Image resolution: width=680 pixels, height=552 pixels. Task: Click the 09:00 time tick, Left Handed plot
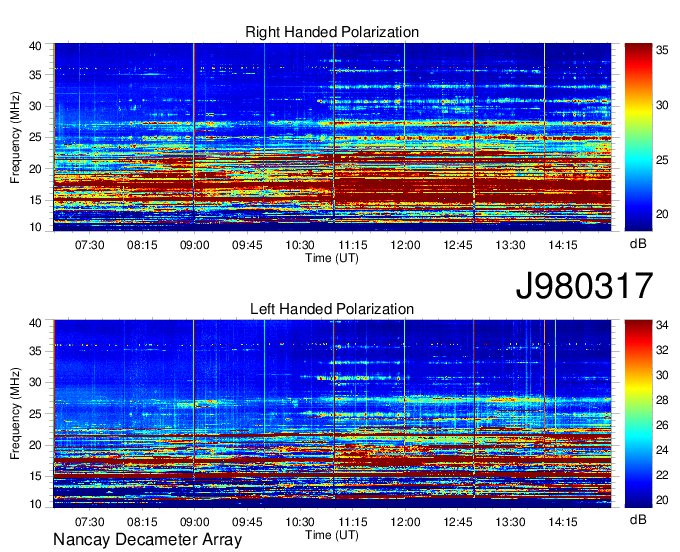(194, 522)
